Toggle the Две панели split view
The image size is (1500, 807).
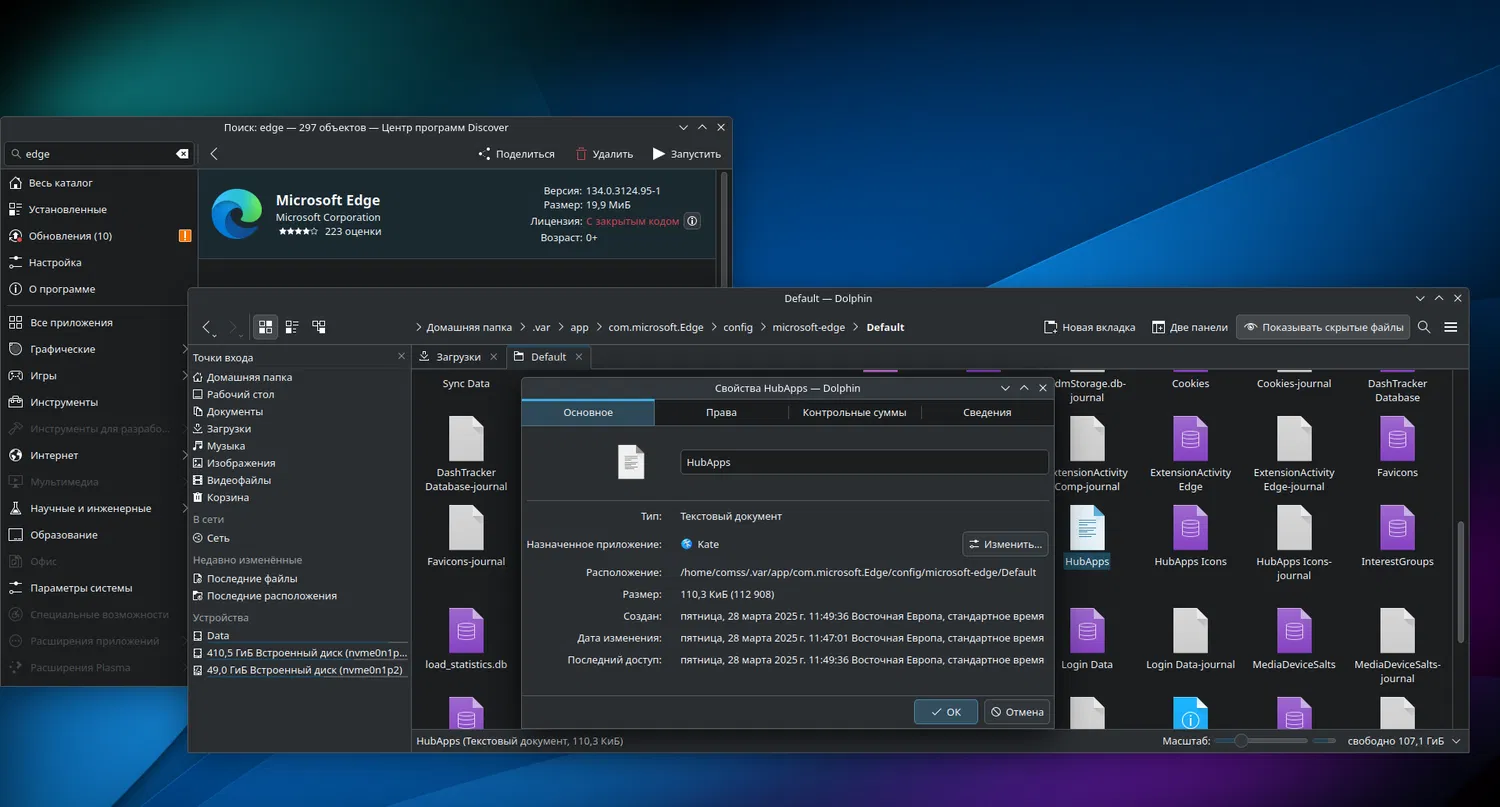[x=1189, y=327]
